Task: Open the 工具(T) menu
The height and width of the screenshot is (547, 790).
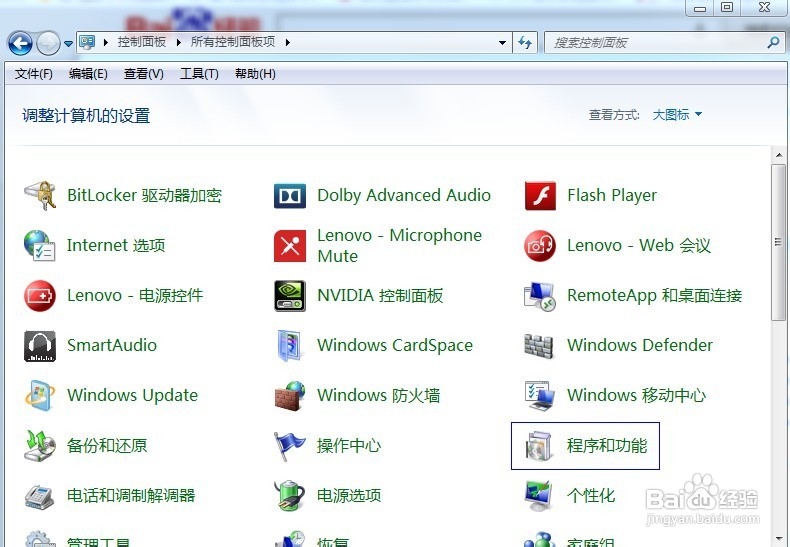Action: 199,74
